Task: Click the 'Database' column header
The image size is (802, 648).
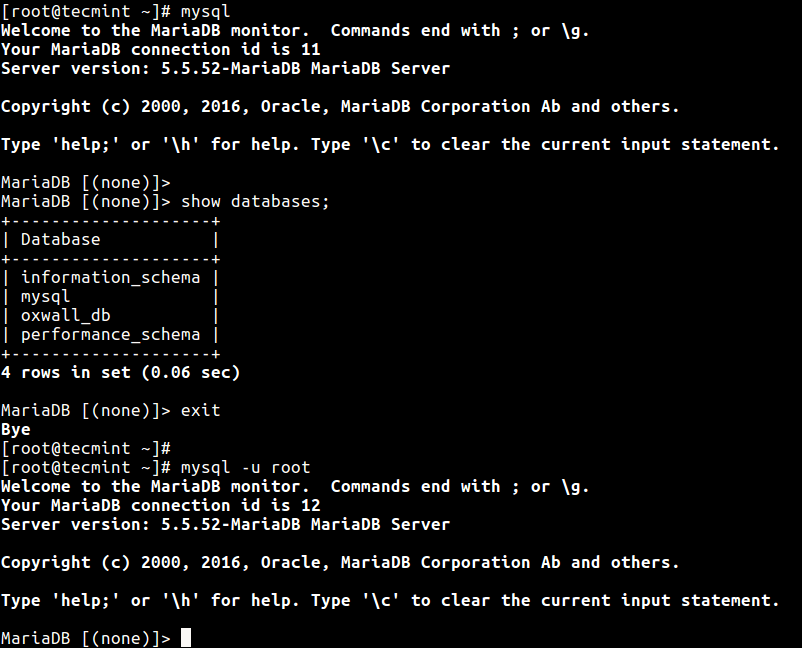Action: [61, 239]
